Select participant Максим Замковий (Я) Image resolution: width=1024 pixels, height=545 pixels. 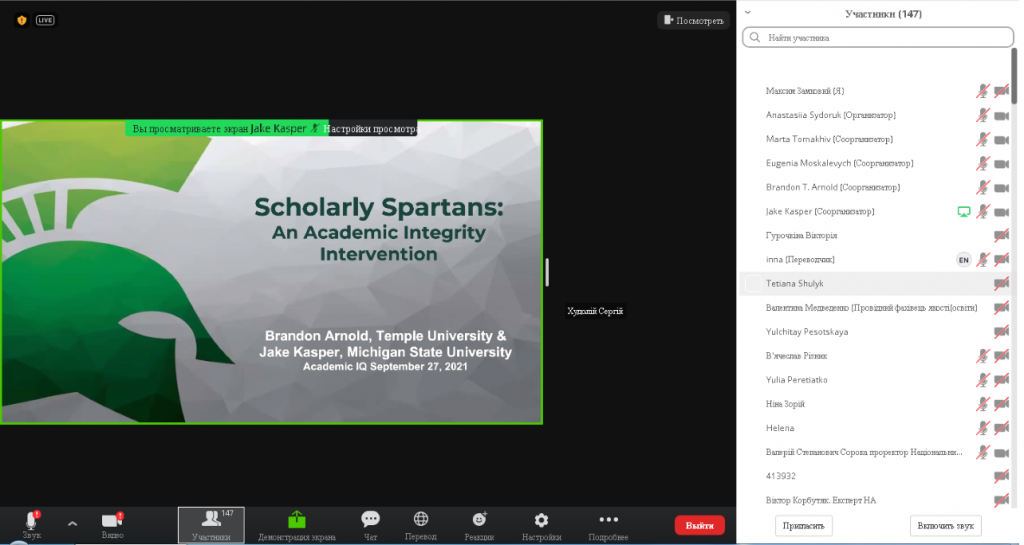[875, 91]
